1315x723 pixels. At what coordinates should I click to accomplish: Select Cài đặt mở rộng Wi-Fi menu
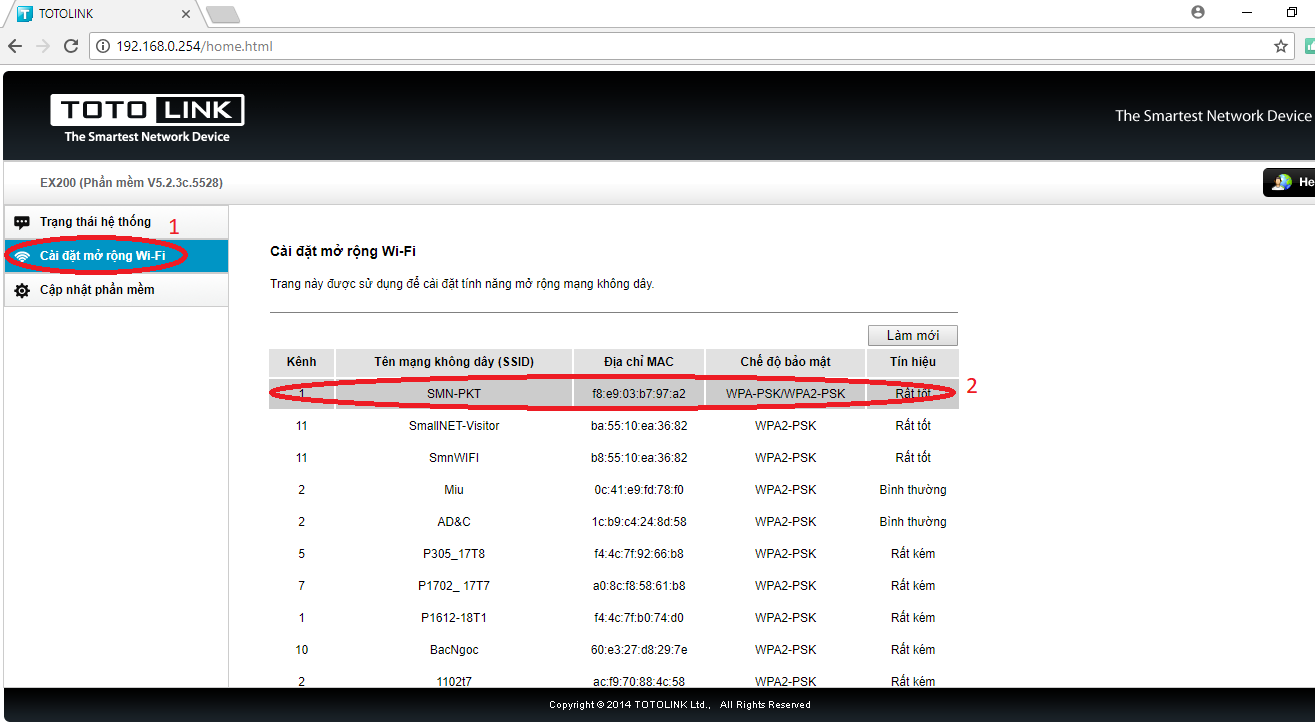coord(102,256)
